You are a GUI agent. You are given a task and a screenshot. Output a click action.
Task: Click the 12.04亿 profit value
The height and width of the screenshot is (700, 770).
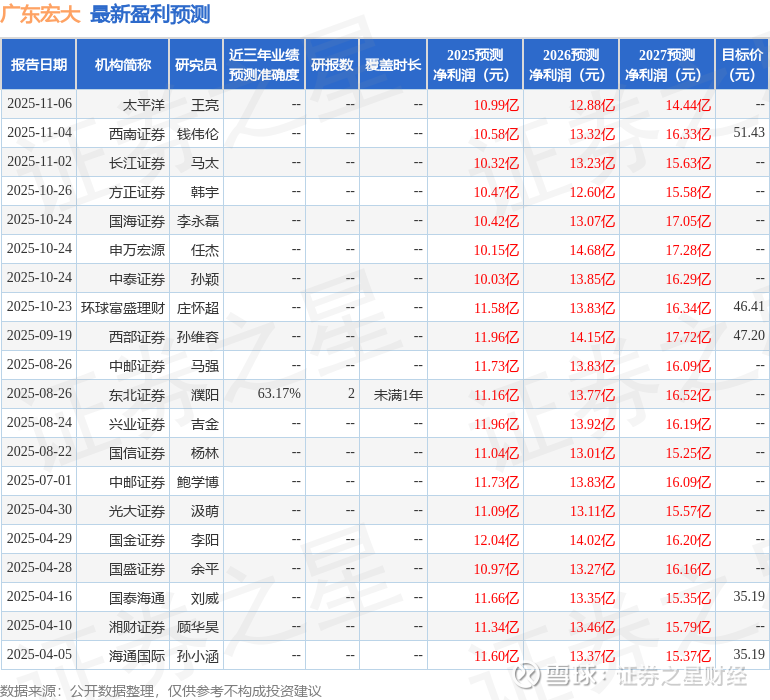pos(496,539)
